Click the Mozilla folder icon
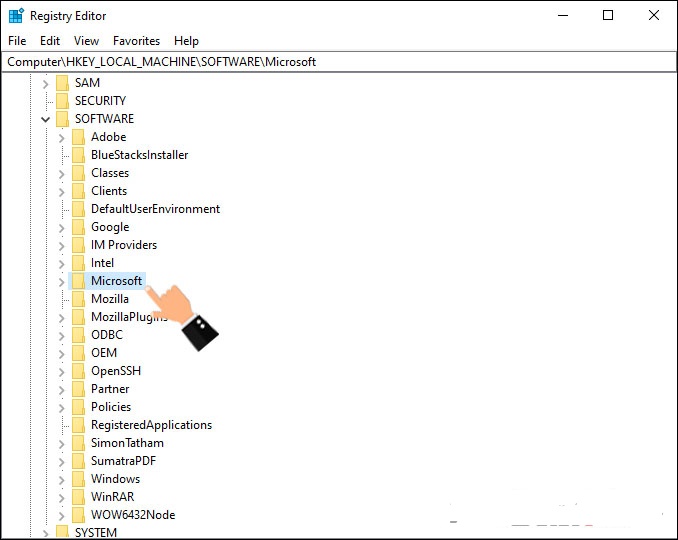Image resolution: width=678 pixels, height=540 pixels. pos(78,299)
